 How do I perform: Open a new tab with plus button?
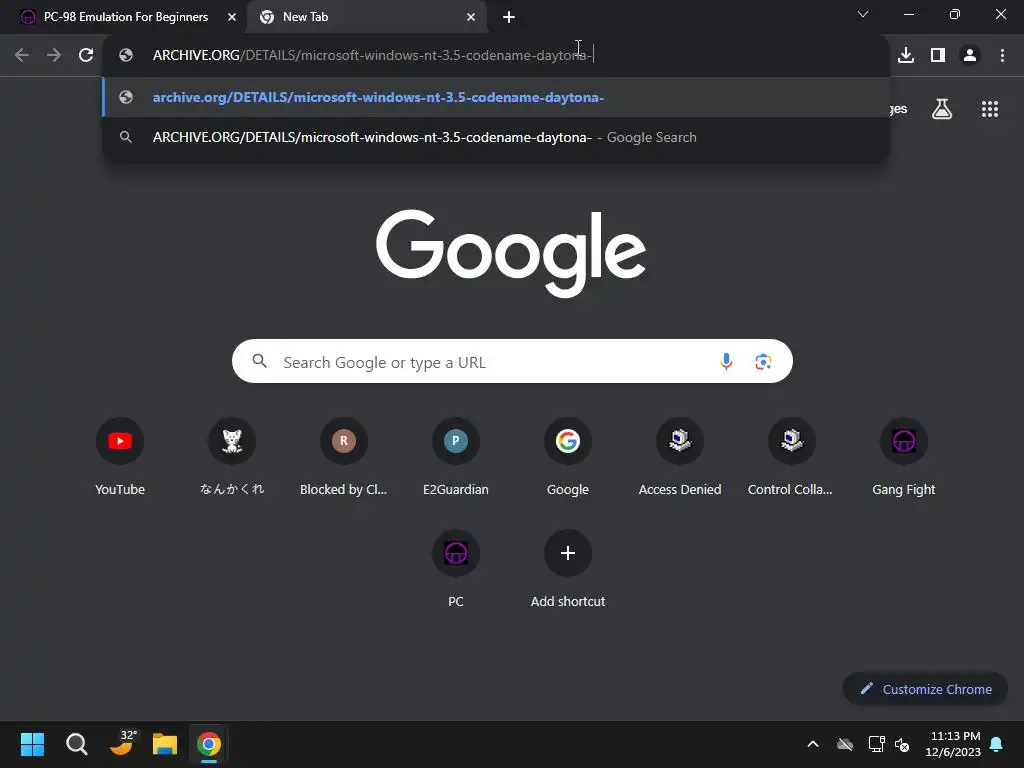509,17
